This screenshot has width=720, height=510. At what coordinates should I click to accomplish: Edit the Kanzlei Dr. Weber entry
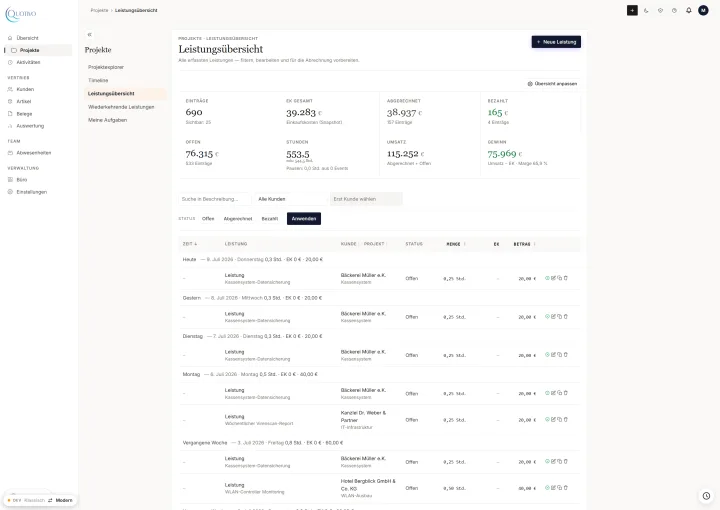(553, 419)
